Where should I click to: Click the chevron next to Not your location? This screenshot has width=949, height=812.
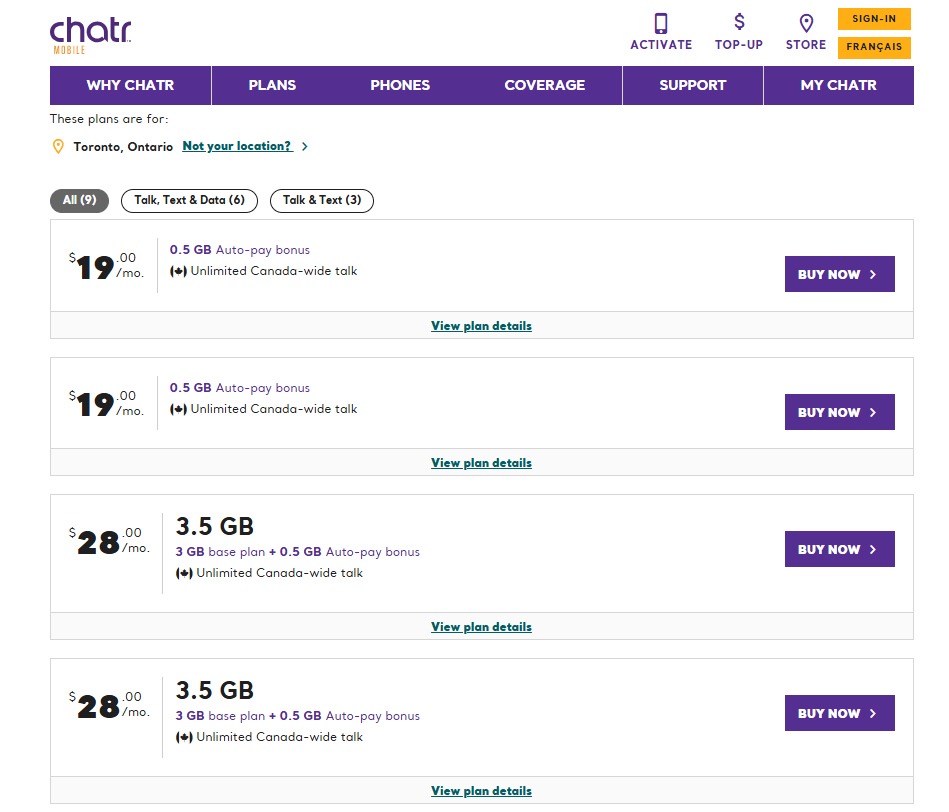pos(305,147)
